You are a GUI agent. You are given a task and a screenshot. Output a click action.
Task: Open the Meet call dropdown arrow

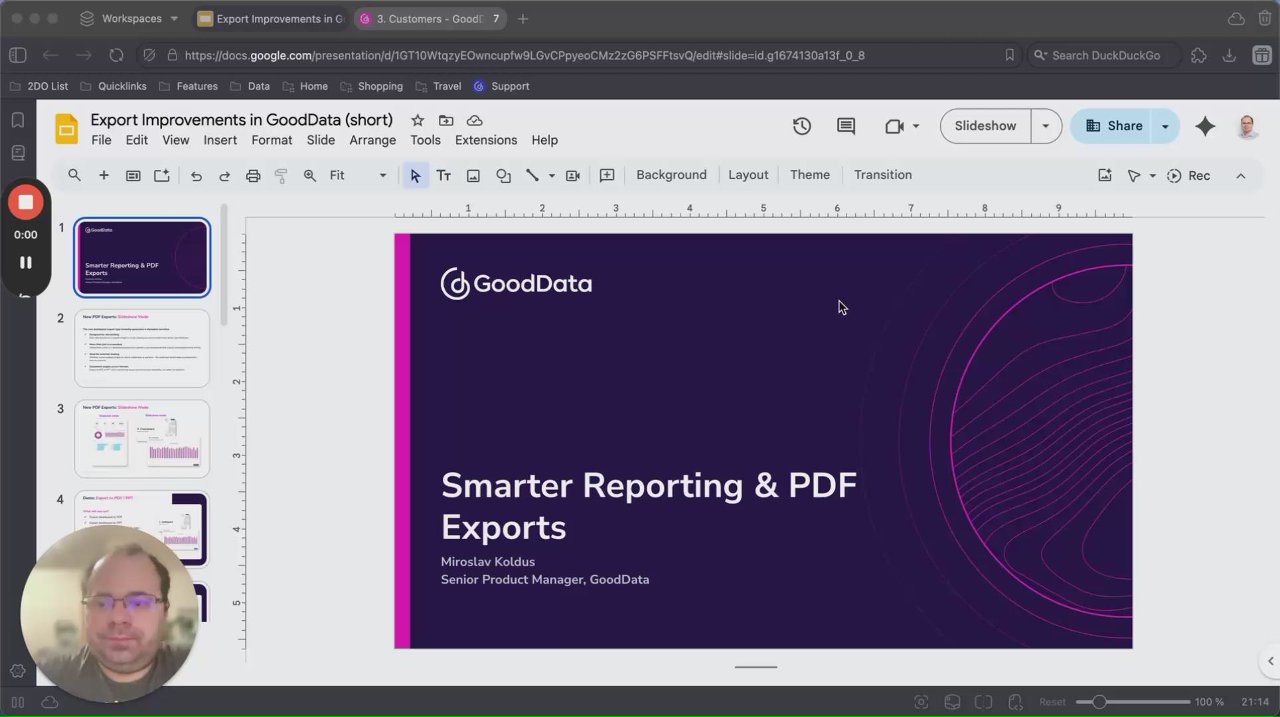click(x=915, y=127)
